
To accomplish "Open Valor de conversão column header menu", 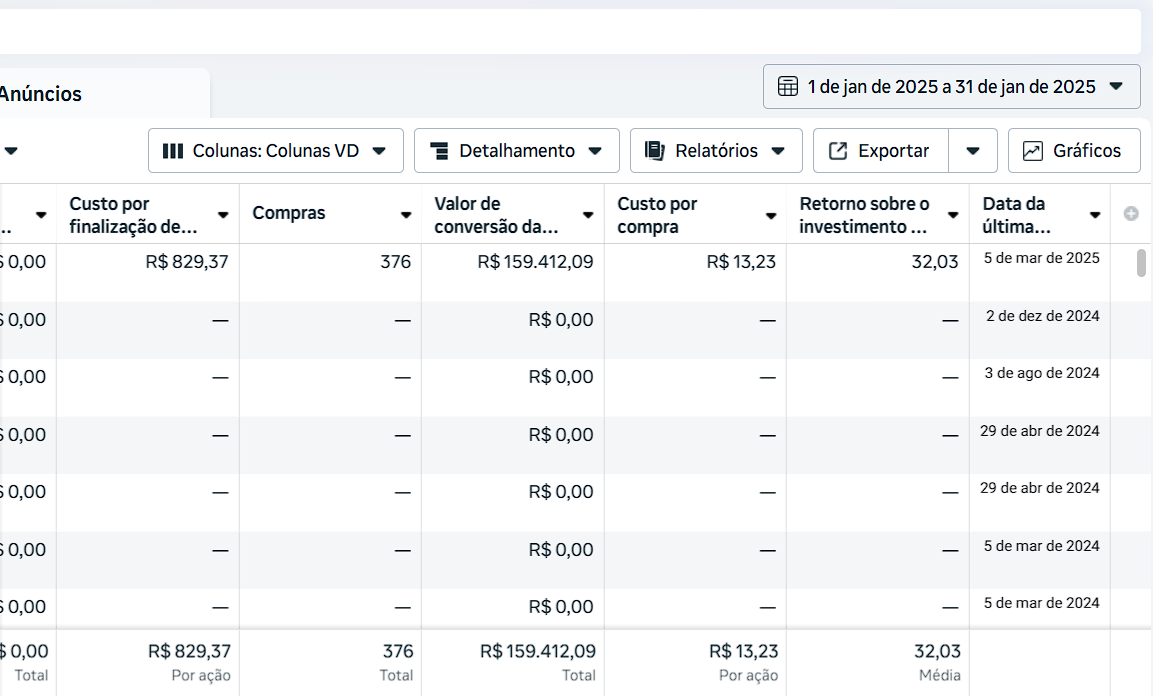I will click(589, 215).
